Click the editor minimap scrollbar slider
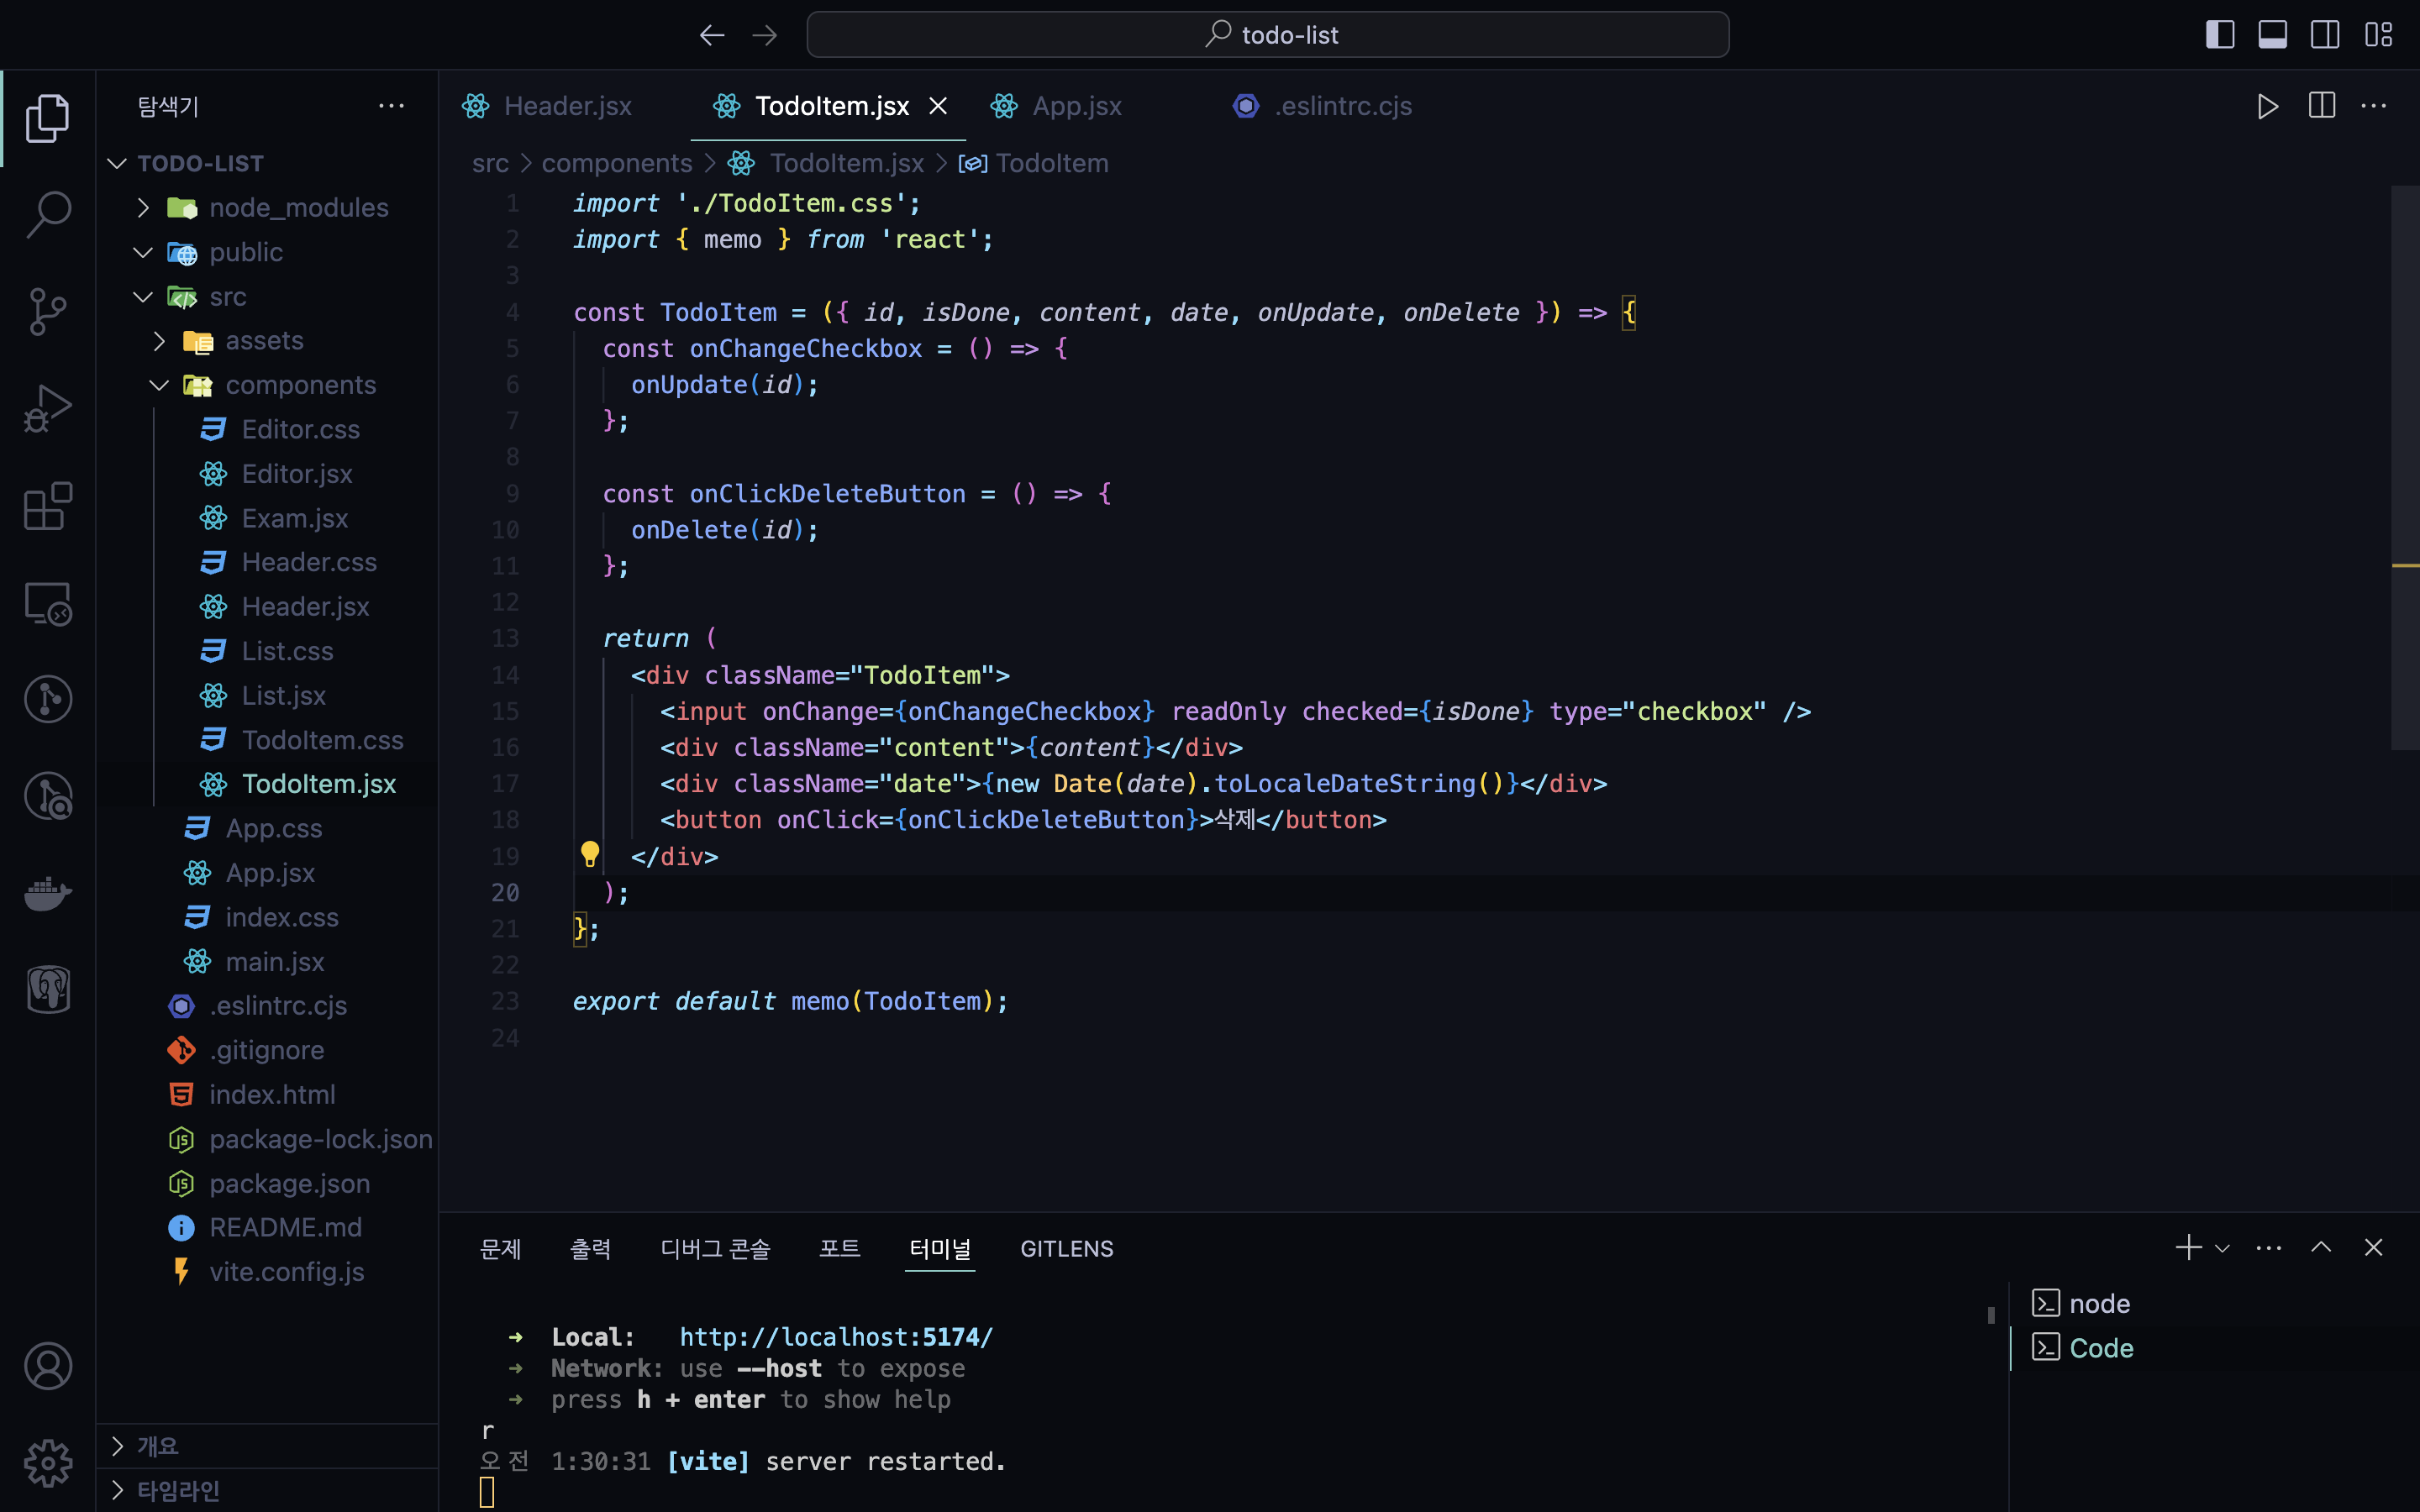This screenshot has height=1512, width=2420. 2404,466
